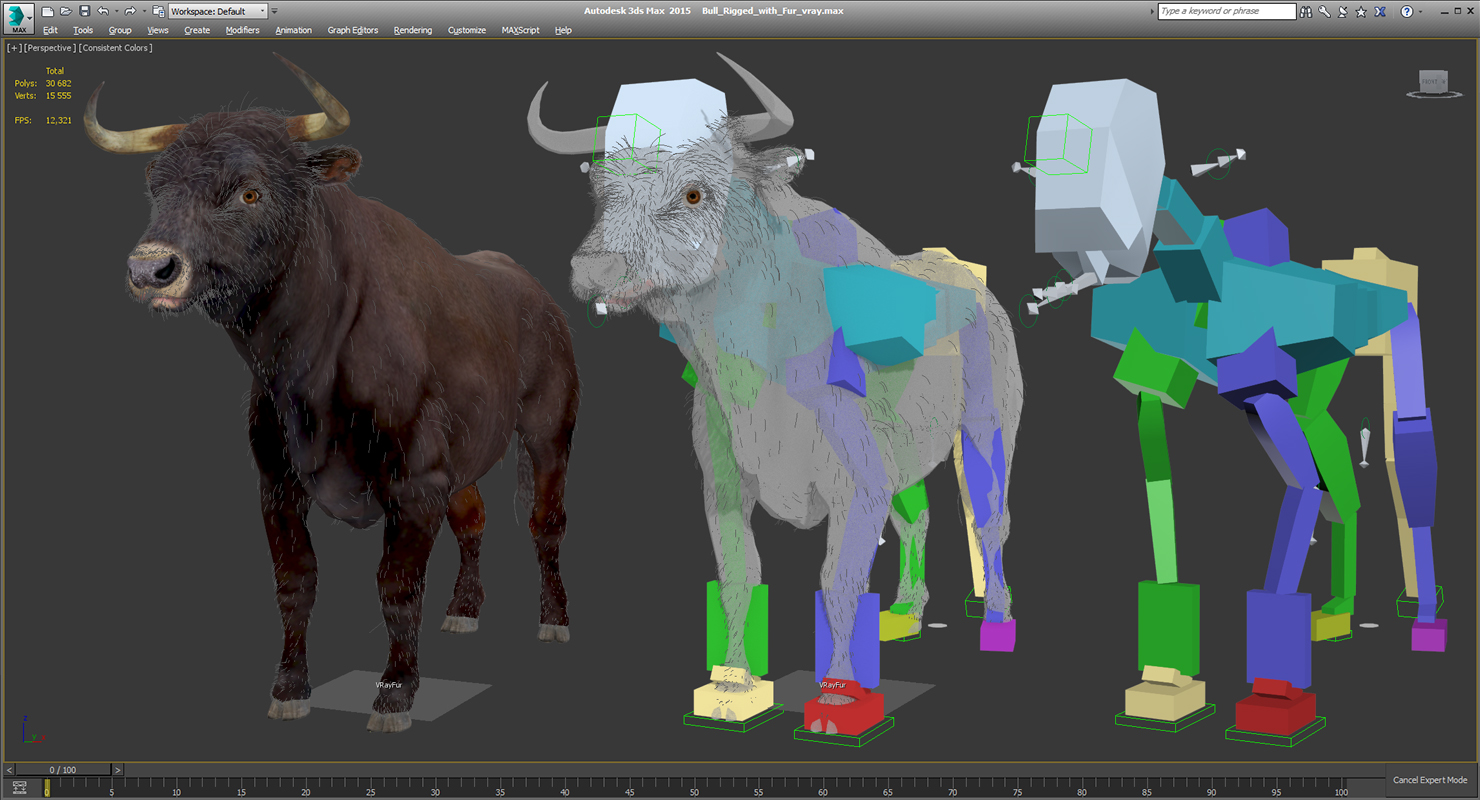Viewport: 1480px width, 800px height.
Task: Open the [Consistent Colors] shading menu
Action: click(116, 48)
